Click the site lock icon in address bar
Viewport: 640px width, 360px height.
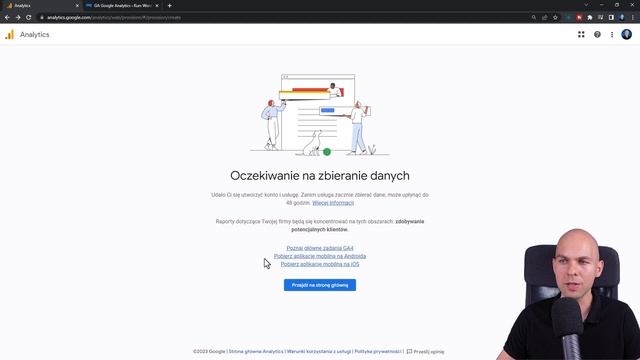42,18
